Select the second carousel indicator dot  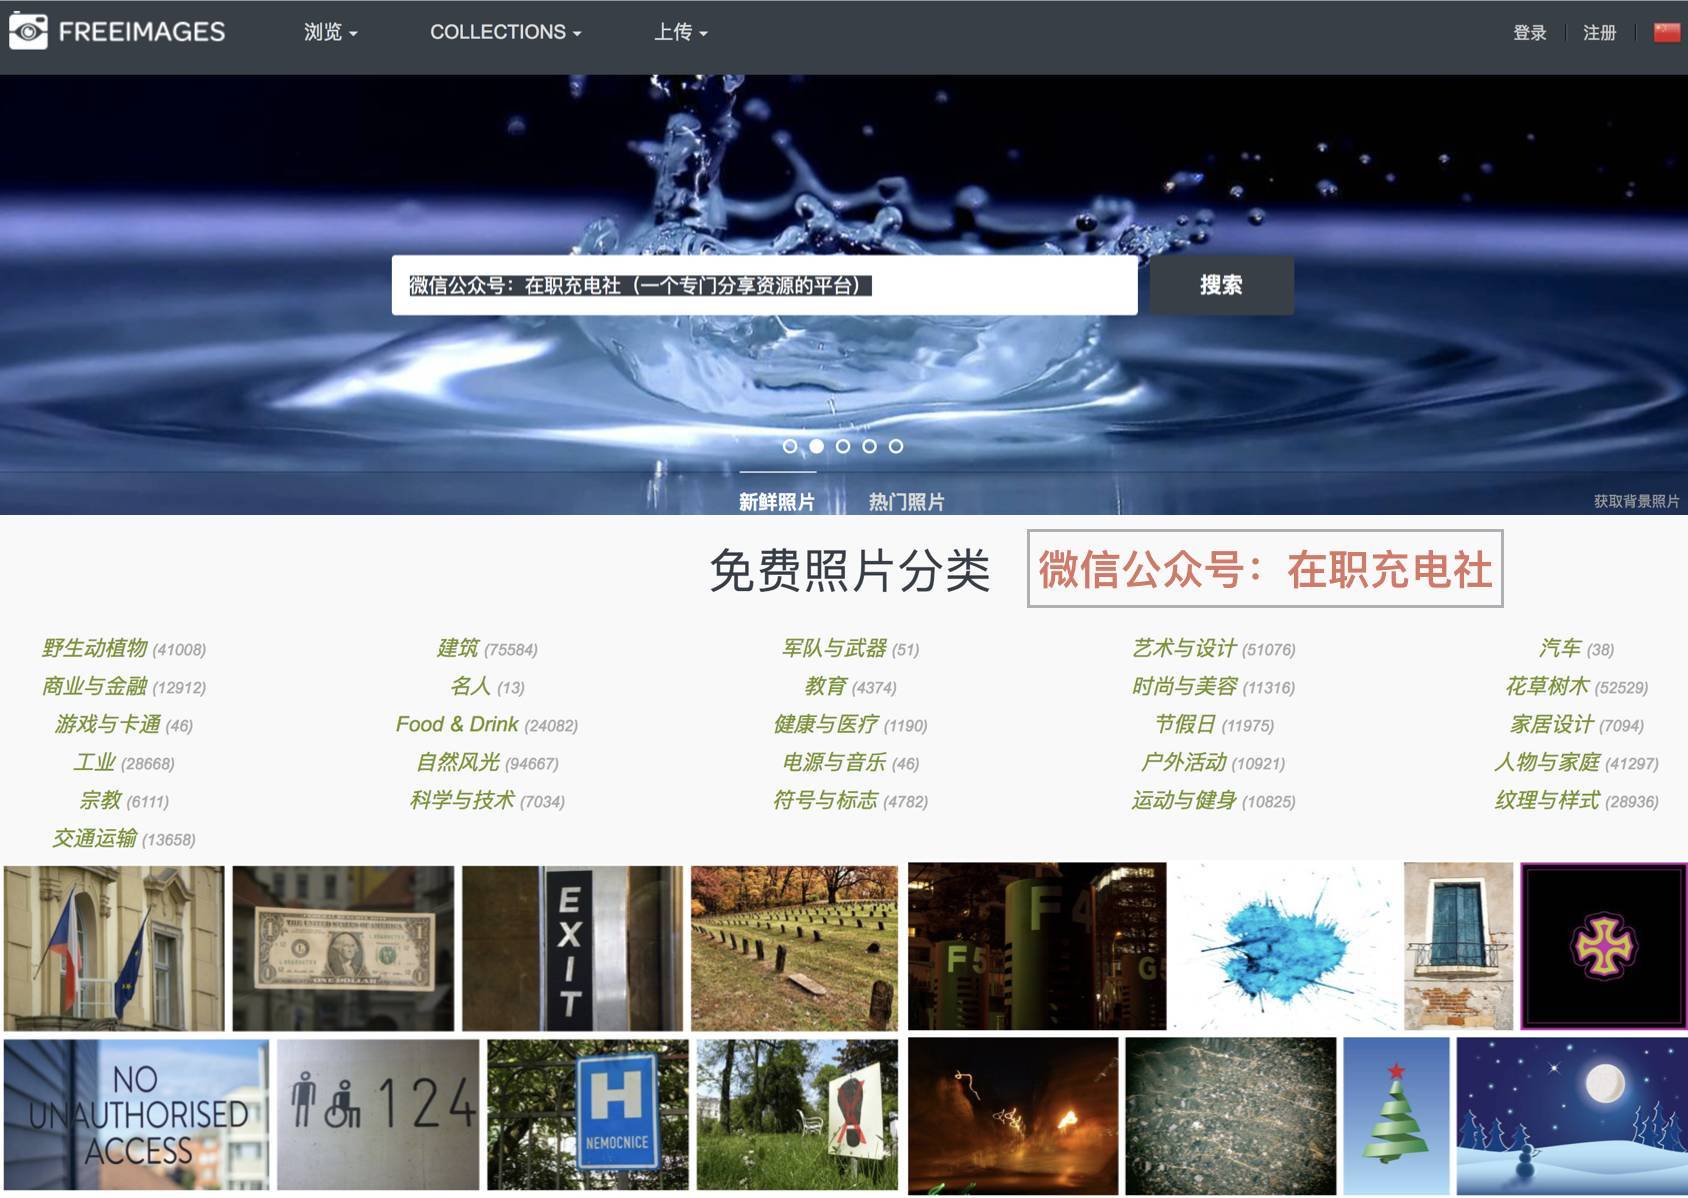tap(817, 447)
